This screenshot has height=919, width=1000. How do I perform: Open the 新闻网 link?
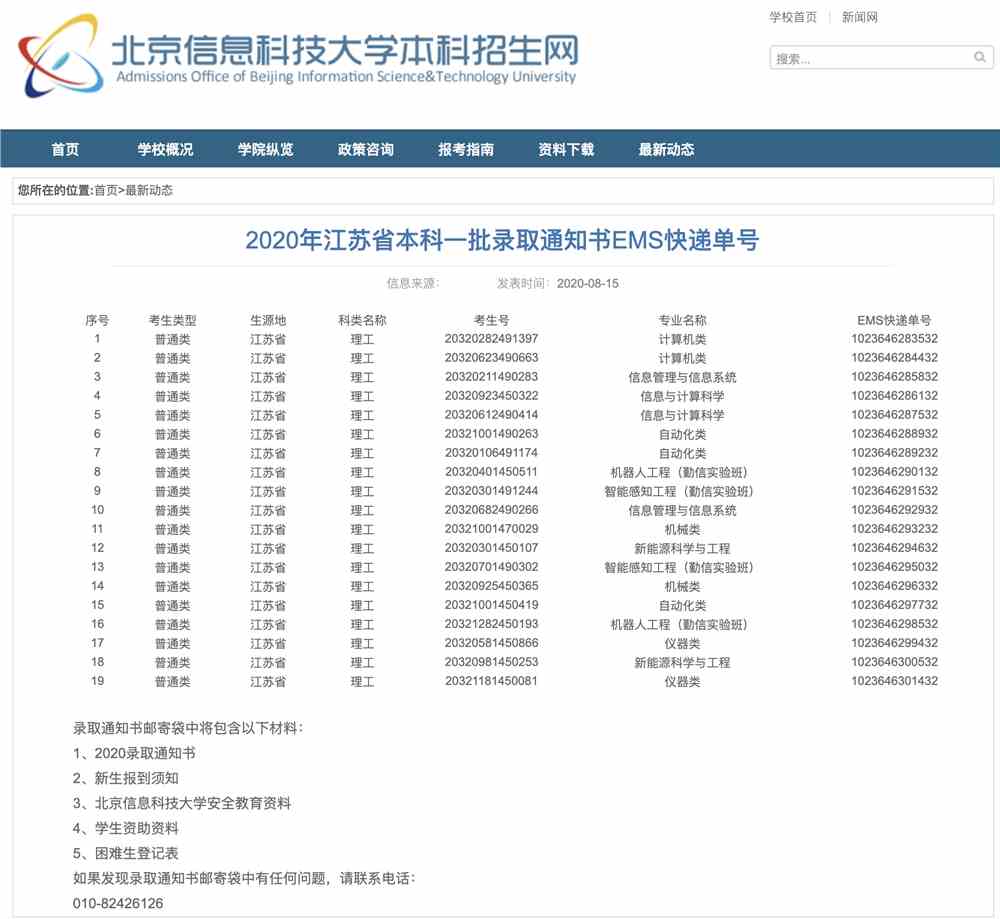(860, 17)
